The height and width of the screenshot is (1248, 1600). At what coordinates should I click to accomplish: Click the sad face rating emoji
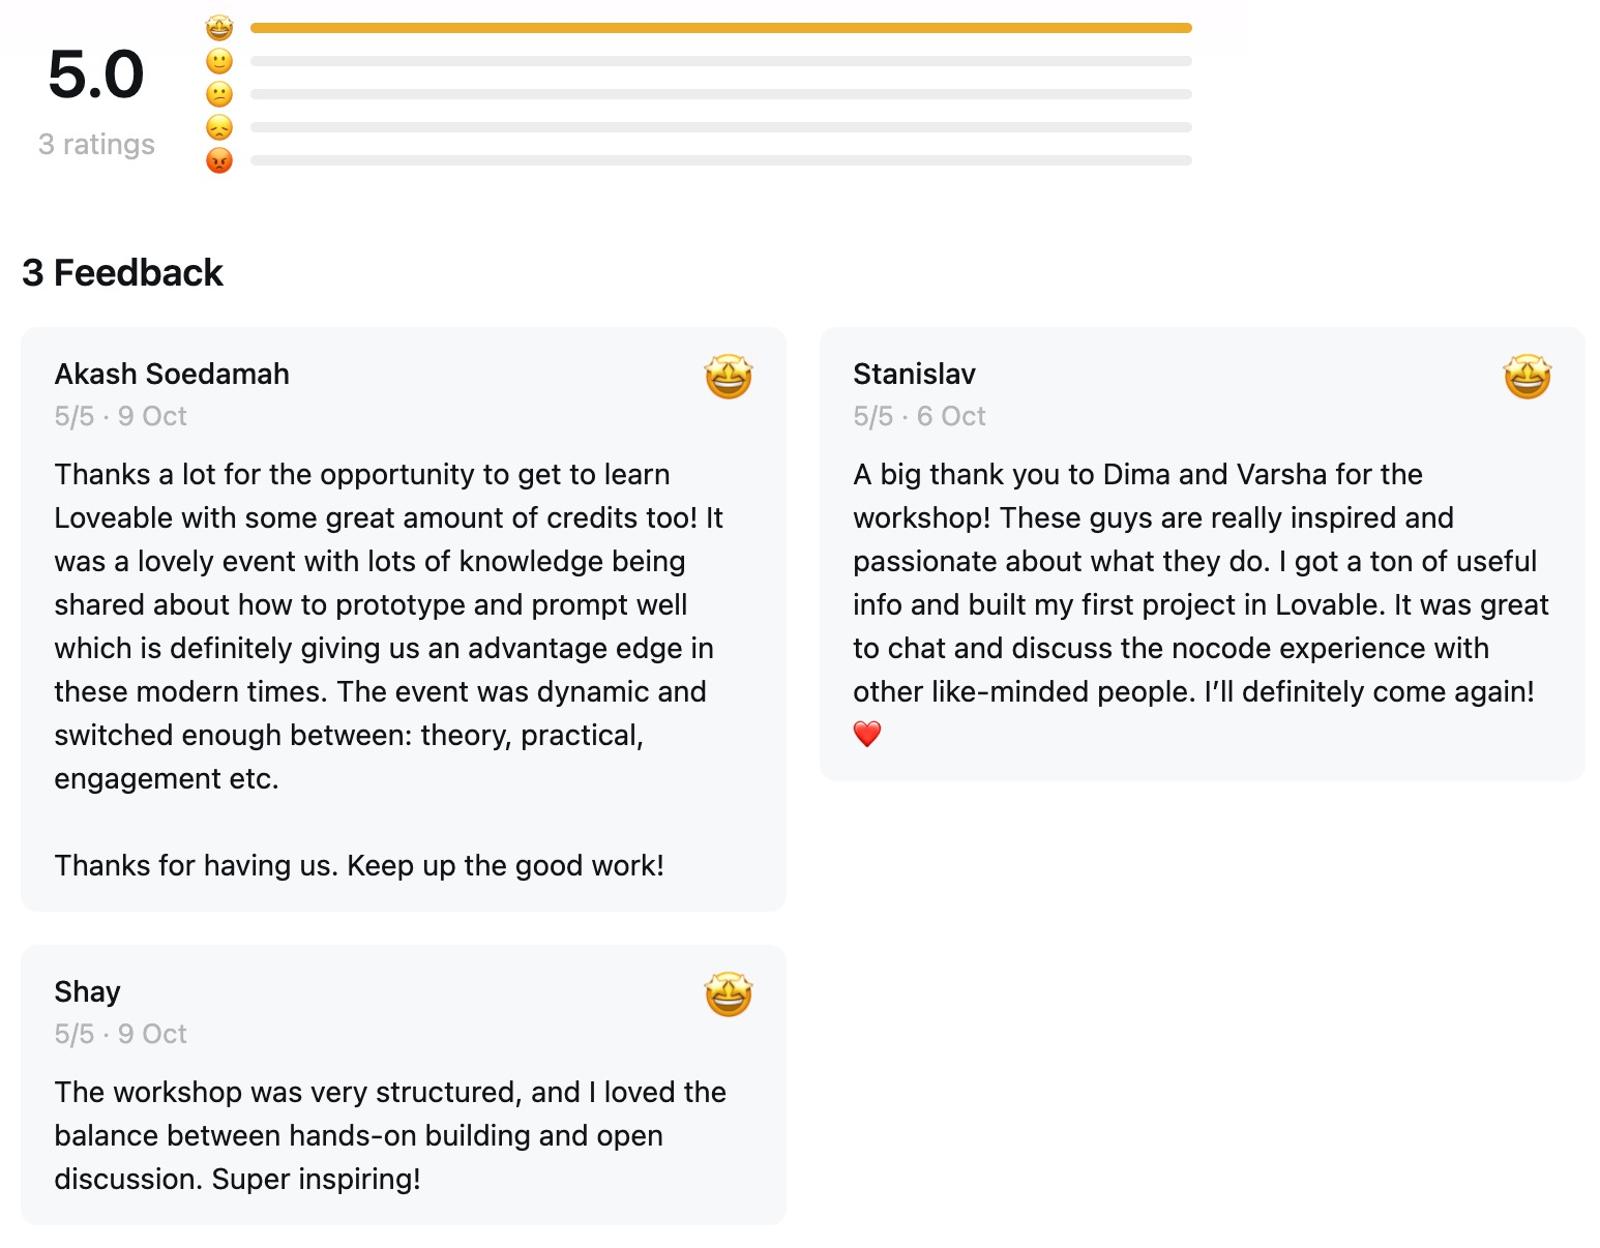point(219,127)
